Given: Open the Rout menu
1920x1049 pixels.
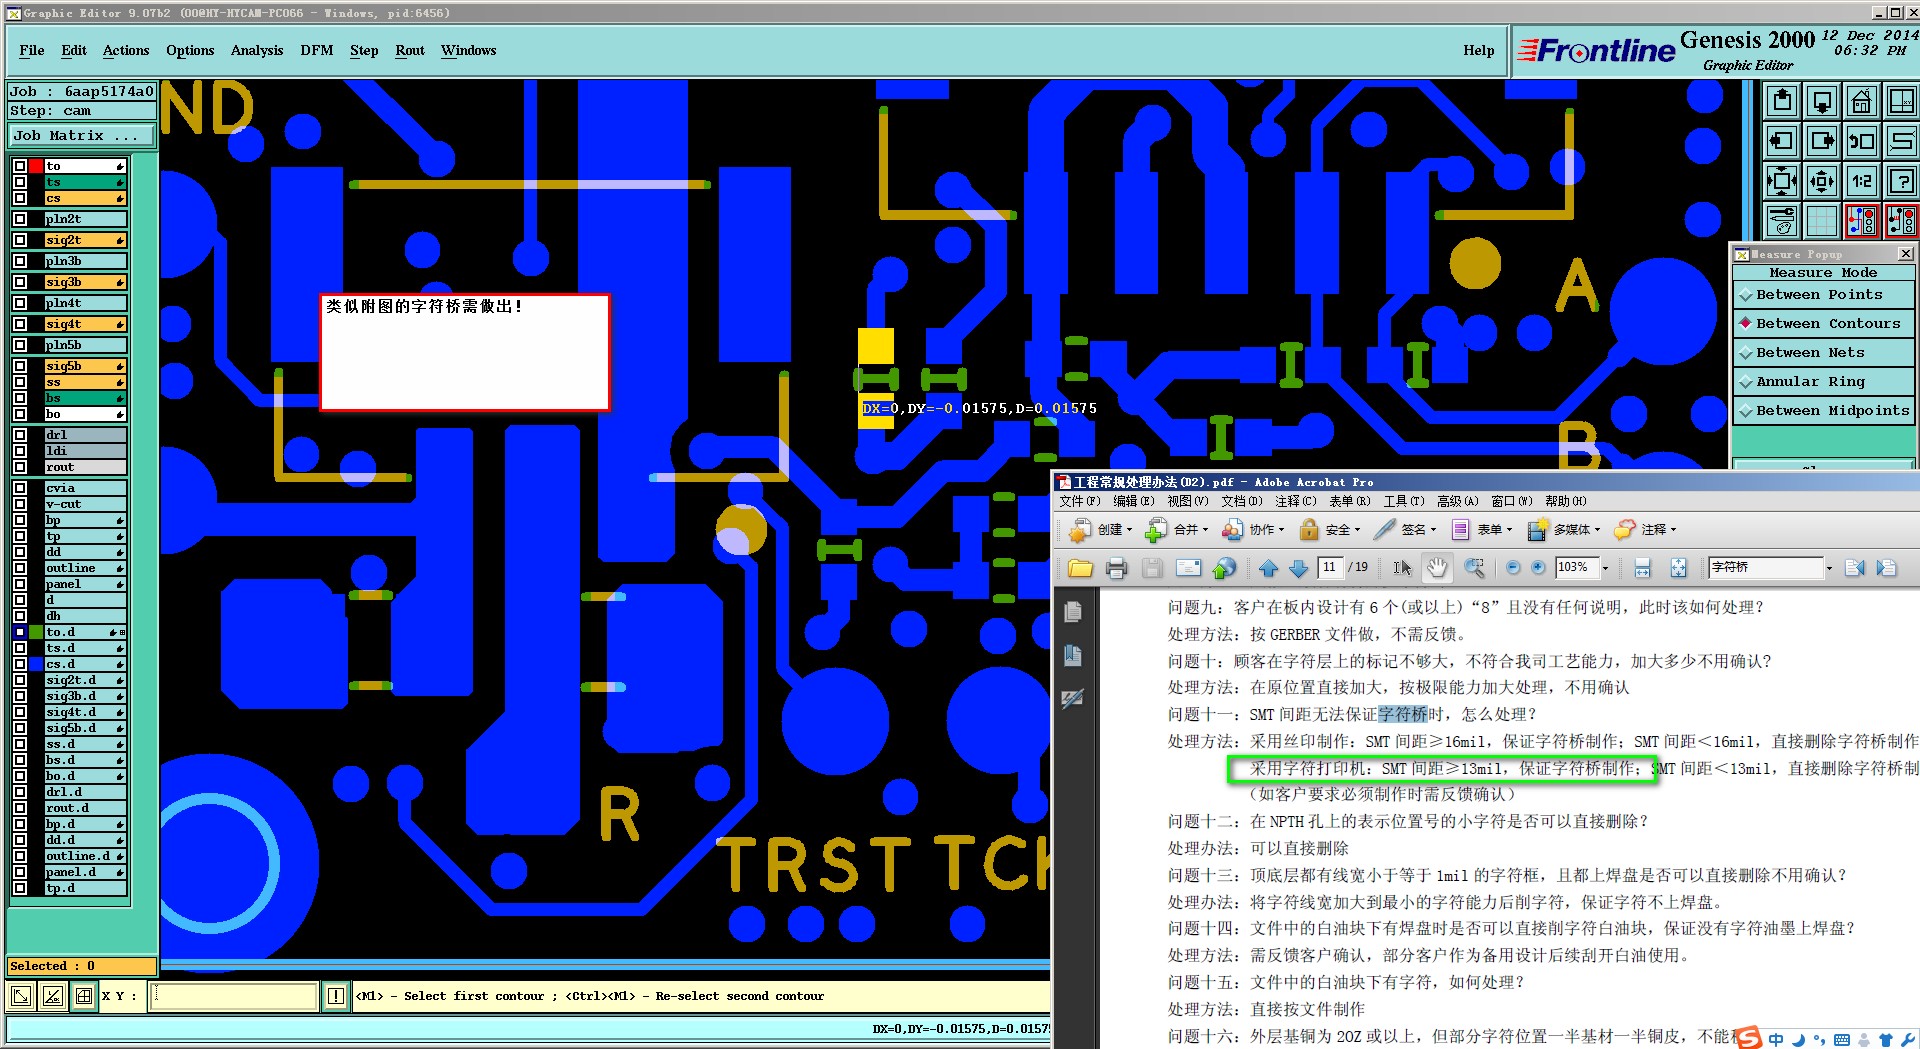Looking at the screenshot, I should 410,50.
